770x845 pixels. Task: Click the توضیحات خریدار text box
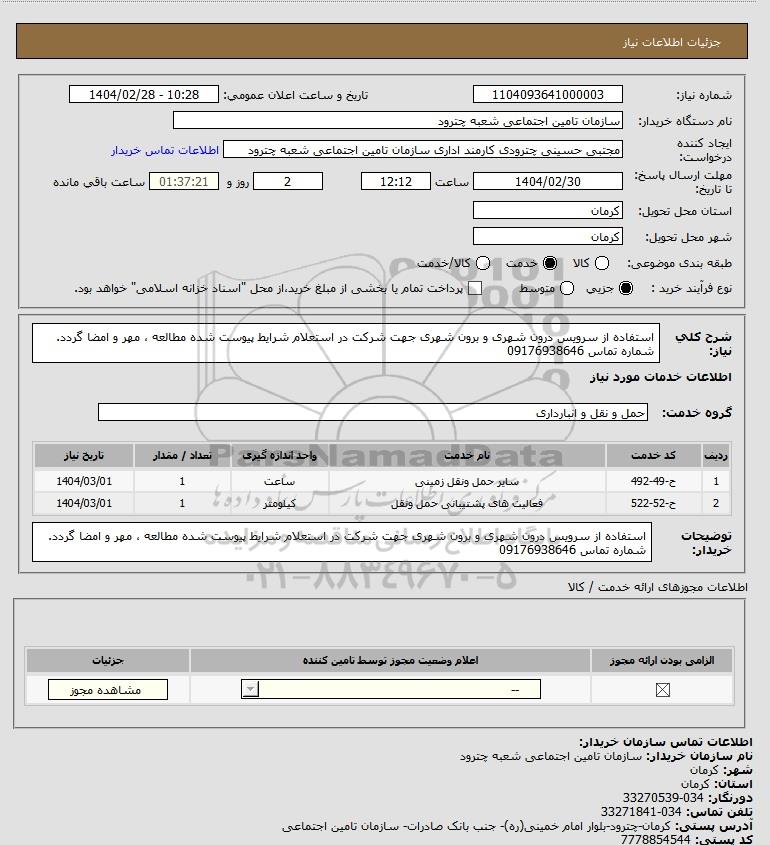342,542
